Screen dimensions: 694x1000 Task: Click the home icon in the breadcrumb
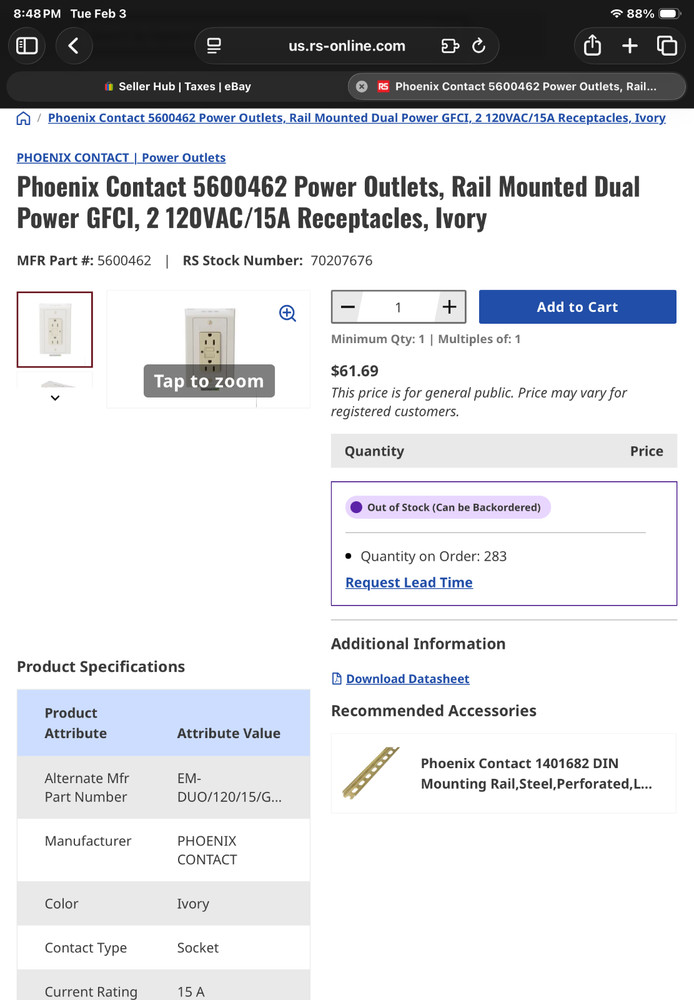tap(23, 117)
